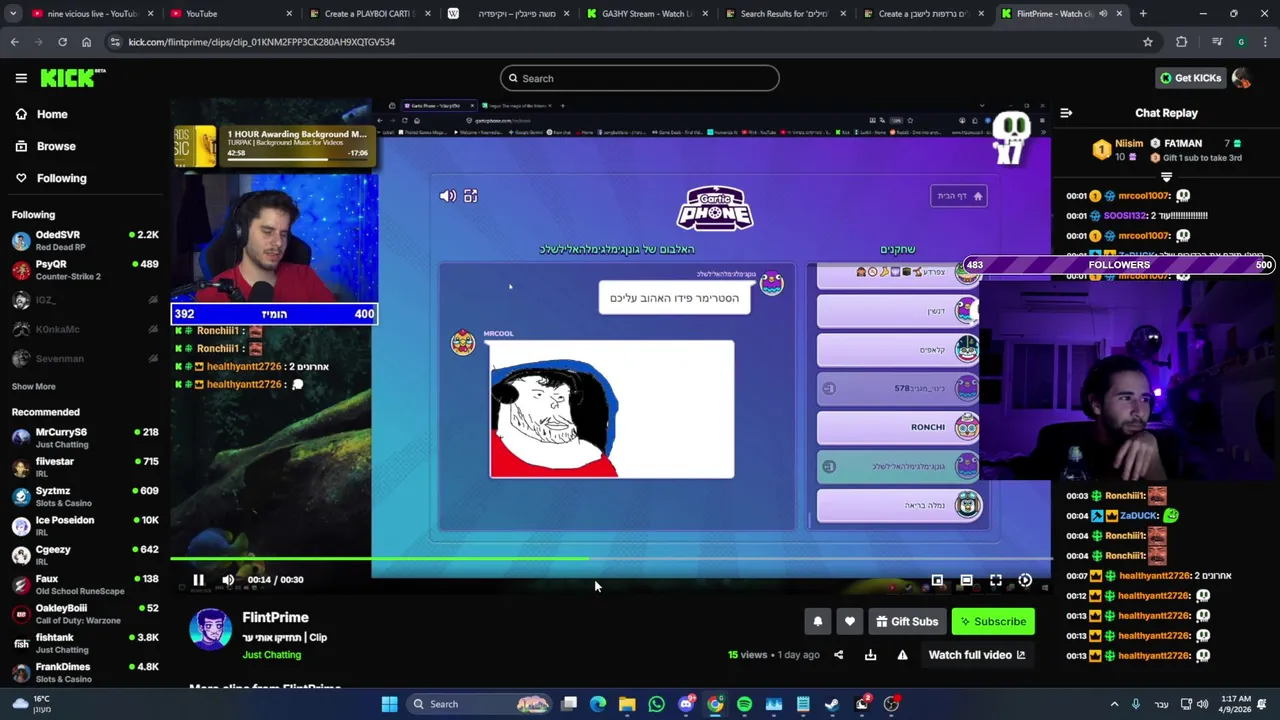Image resolution: width=1280 pixels, height=720 pixels.
Task: Switch to nine vicious live YouTube tab
Action: [91, 14]
